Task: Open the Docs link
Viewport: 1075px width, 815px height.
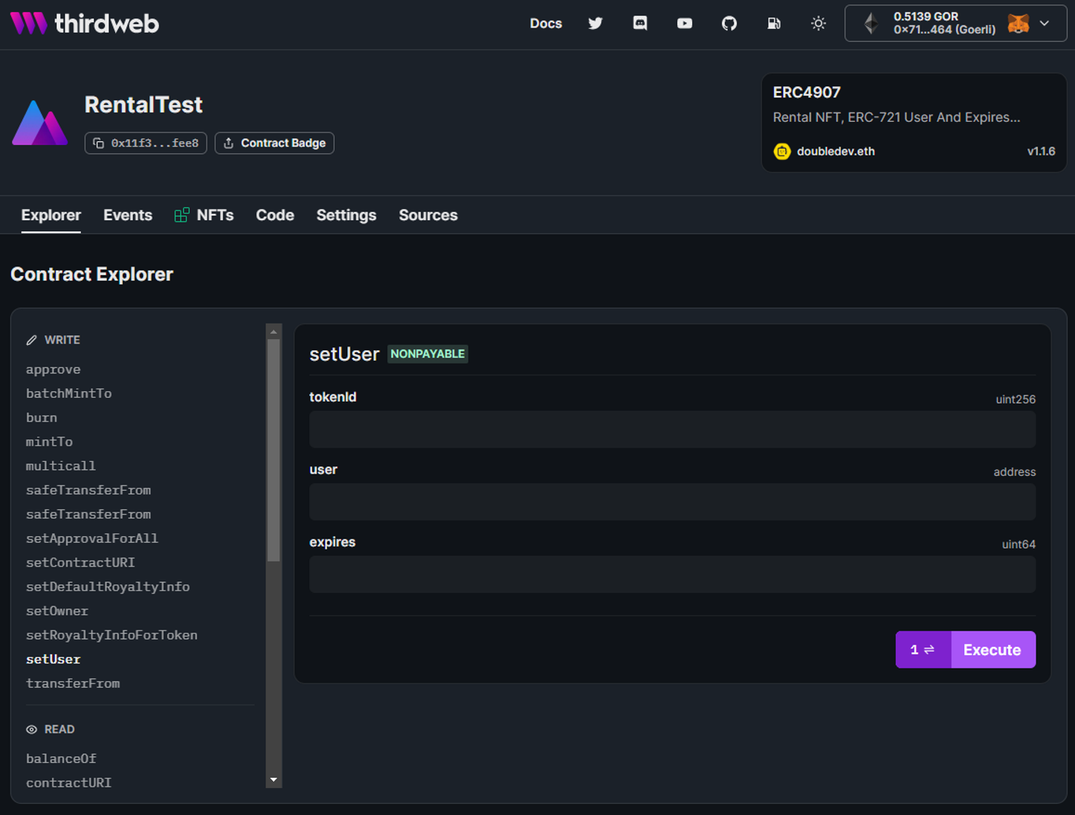Action: [545, 23]
